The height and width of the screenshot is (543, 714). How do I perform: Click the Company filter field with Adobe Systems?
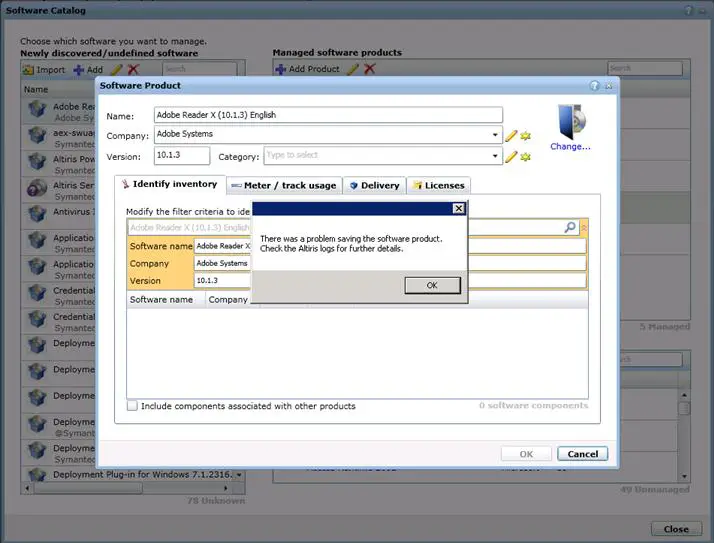click(x=390, y=263)
